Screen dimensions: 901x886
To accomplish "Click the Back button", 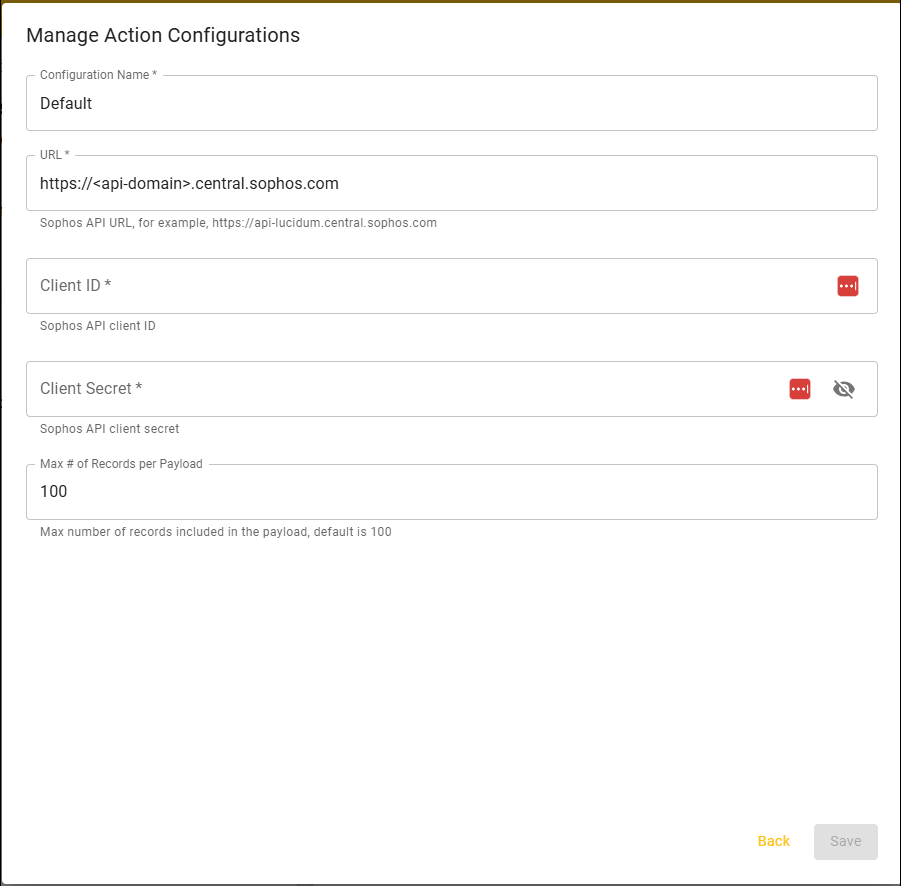I will coord(773,841).
